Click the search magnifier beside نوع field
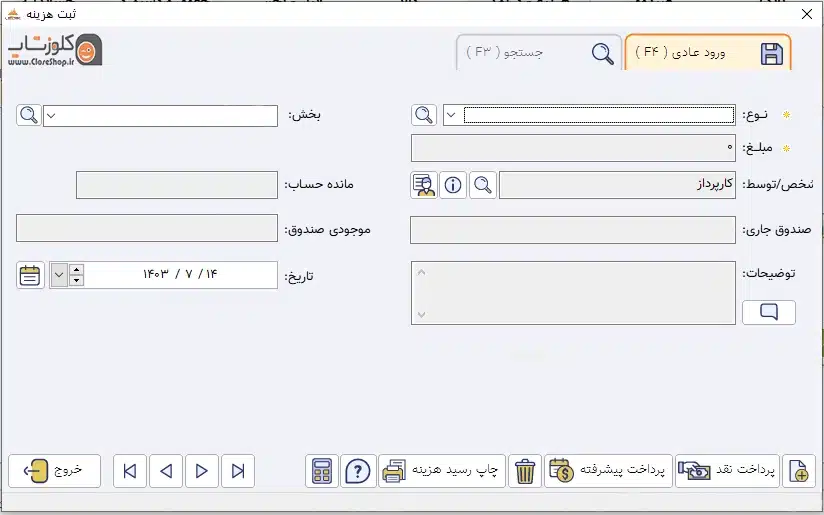 click(x=424, y=115)
